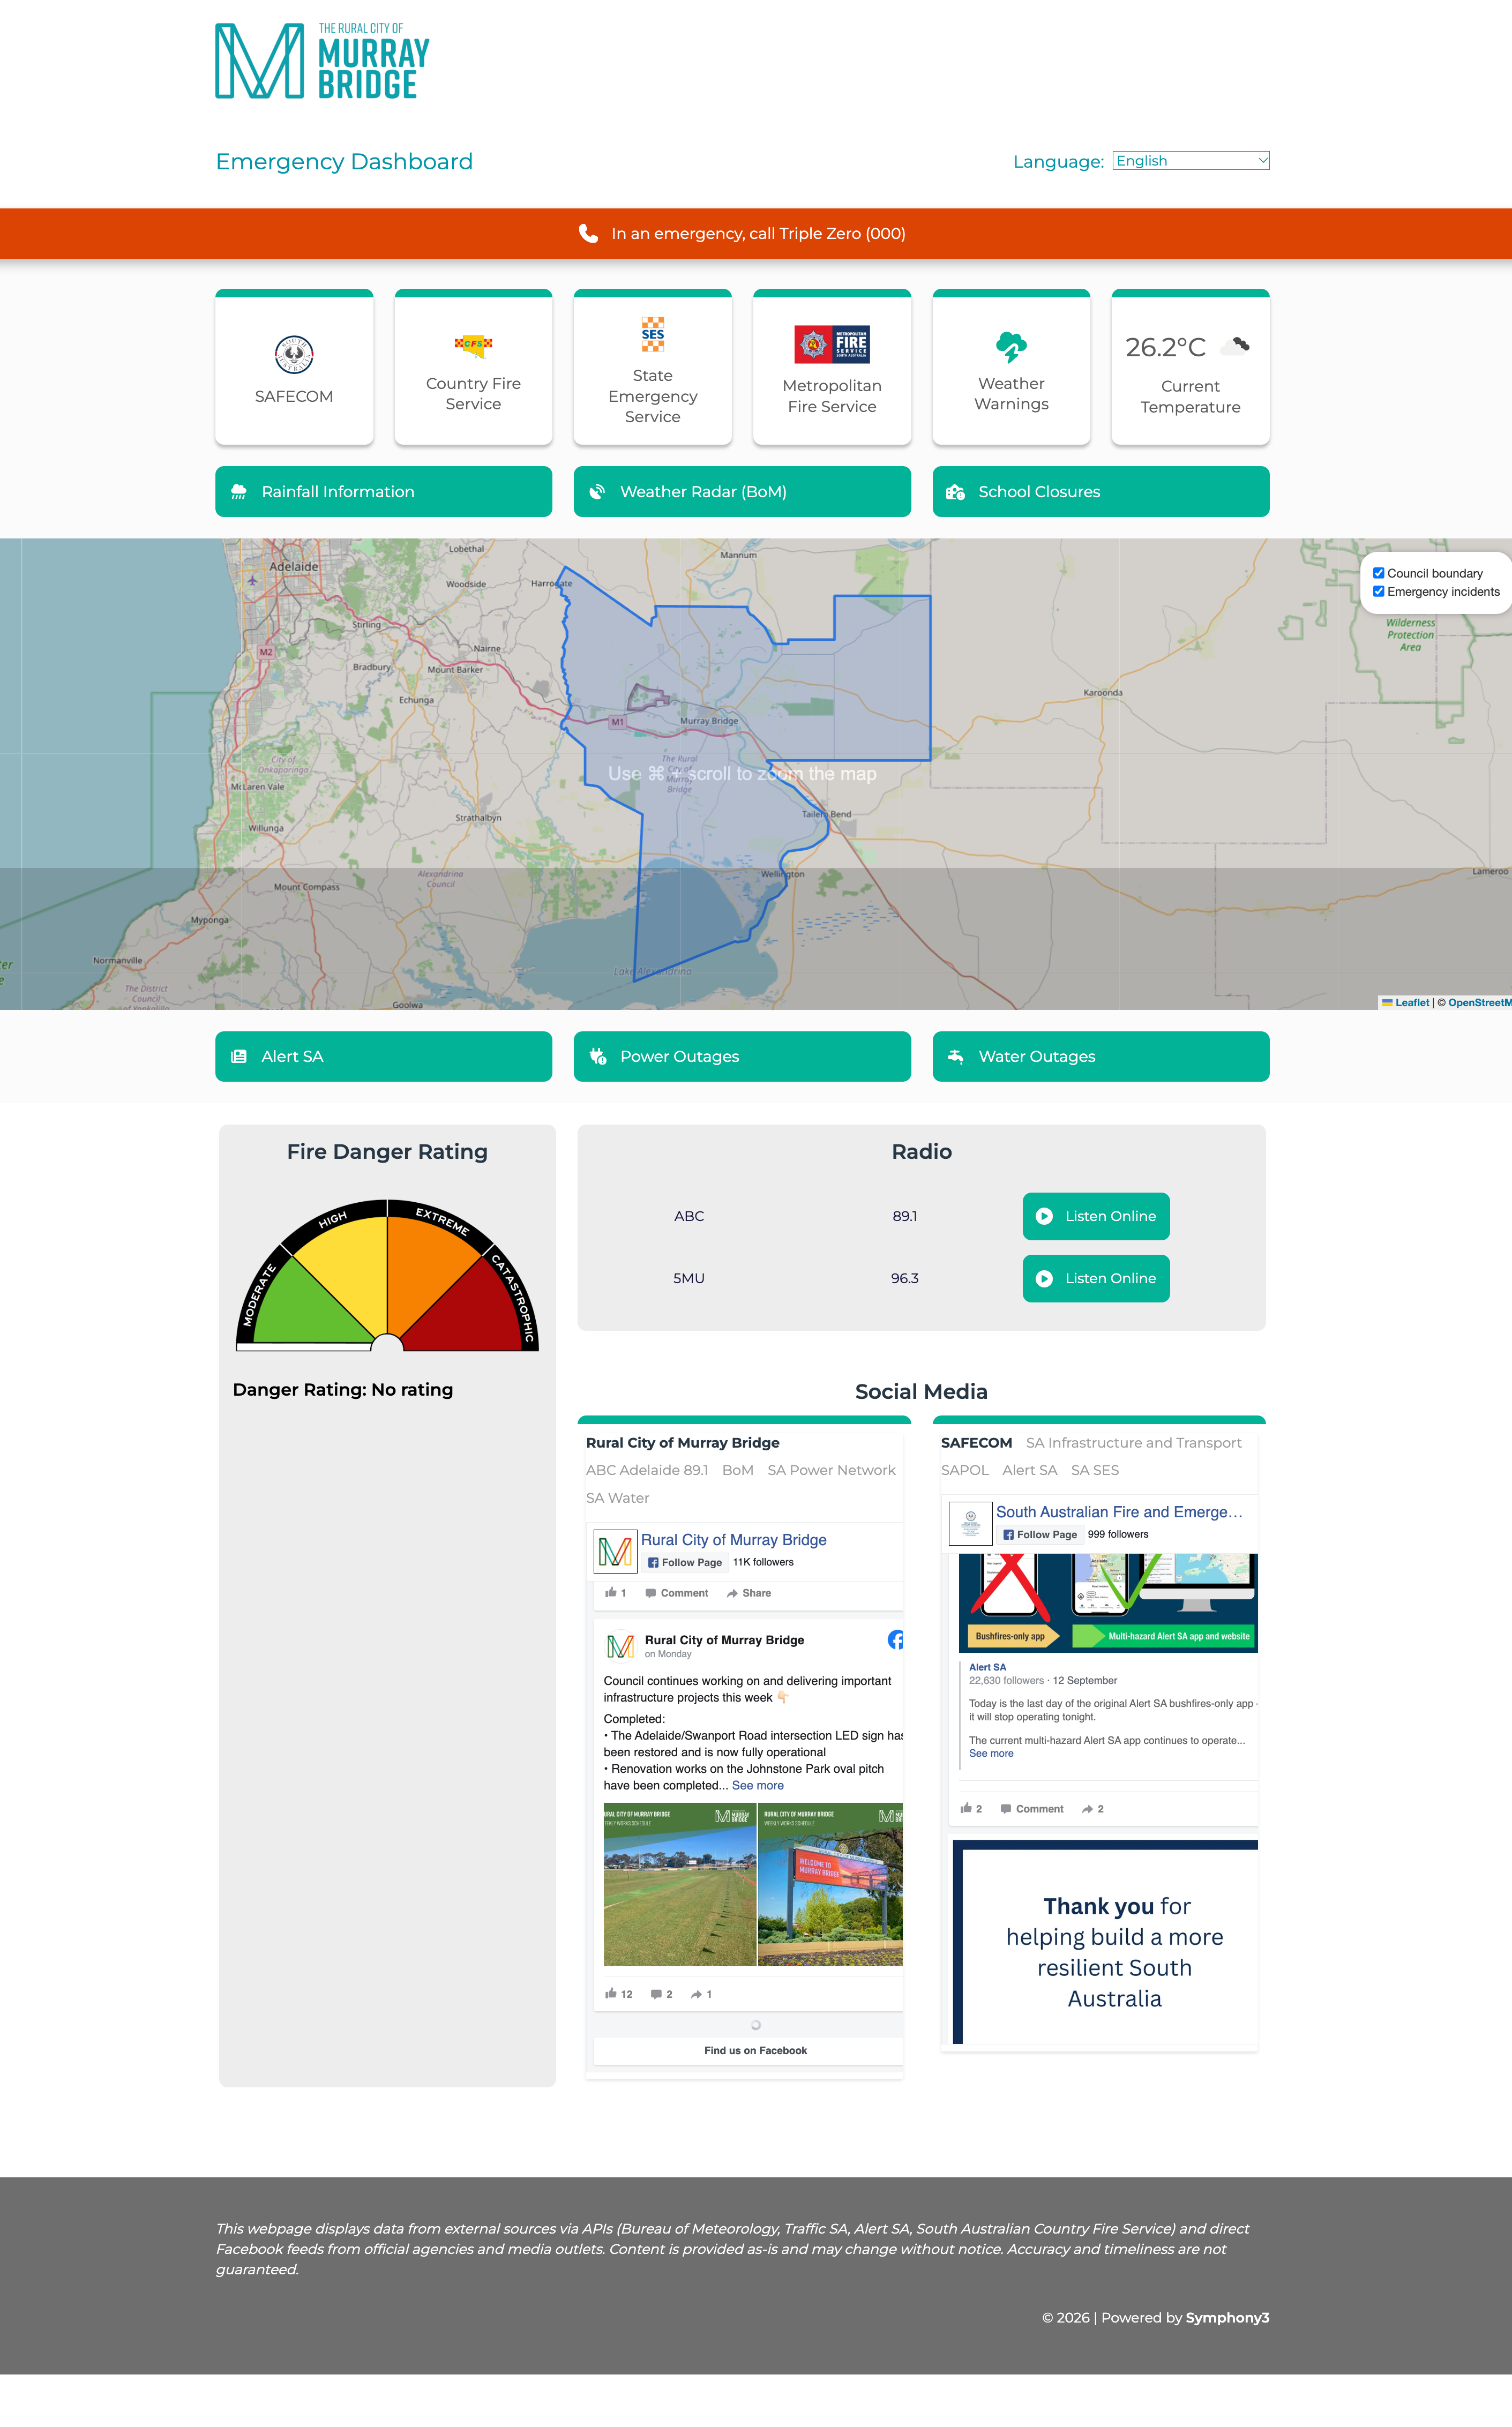The image size is (1512, 2427).
Task: Open SA Infrastructure and Transport tab
Action: coord(1133,1442)
